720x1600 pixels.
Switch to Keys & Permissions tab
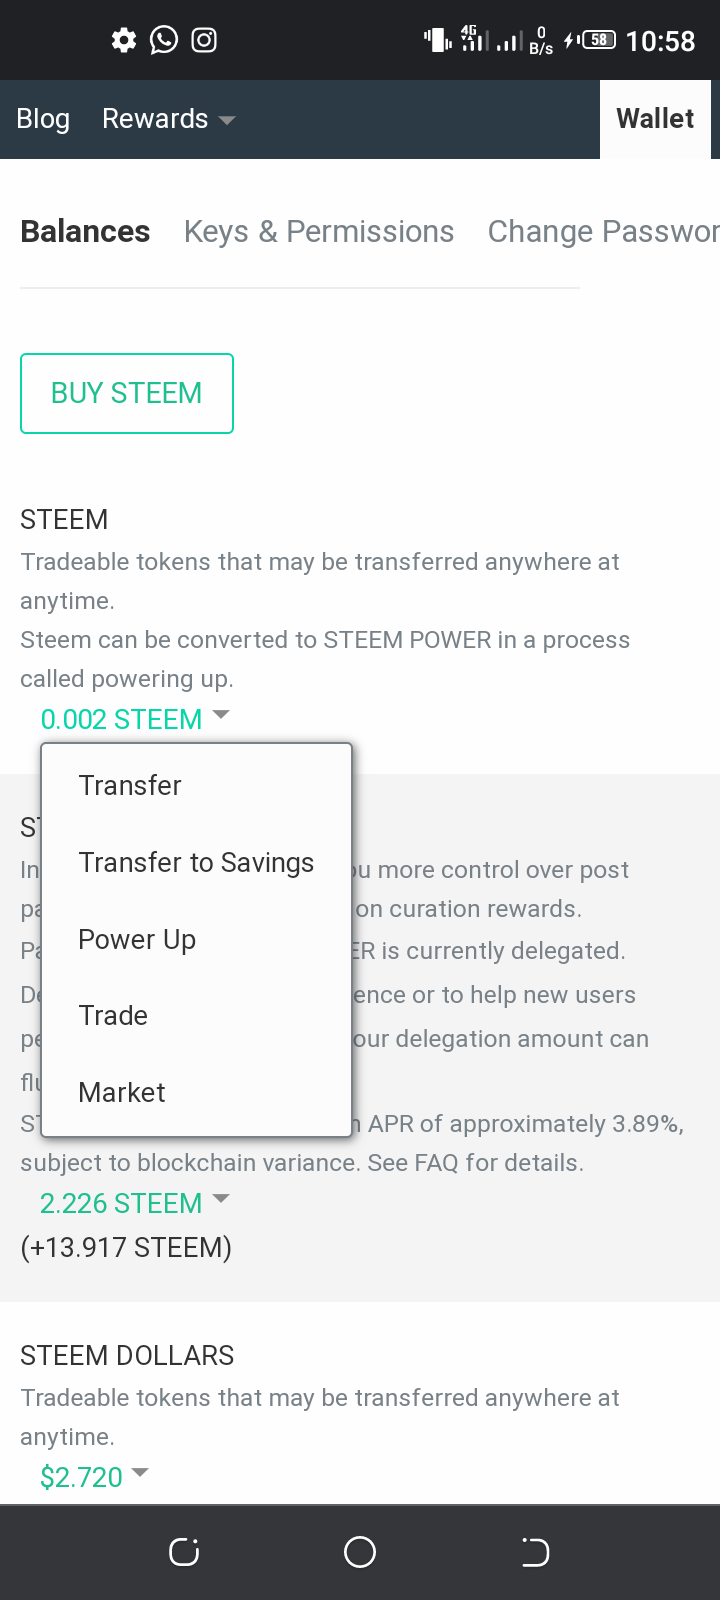coord(318,232)
